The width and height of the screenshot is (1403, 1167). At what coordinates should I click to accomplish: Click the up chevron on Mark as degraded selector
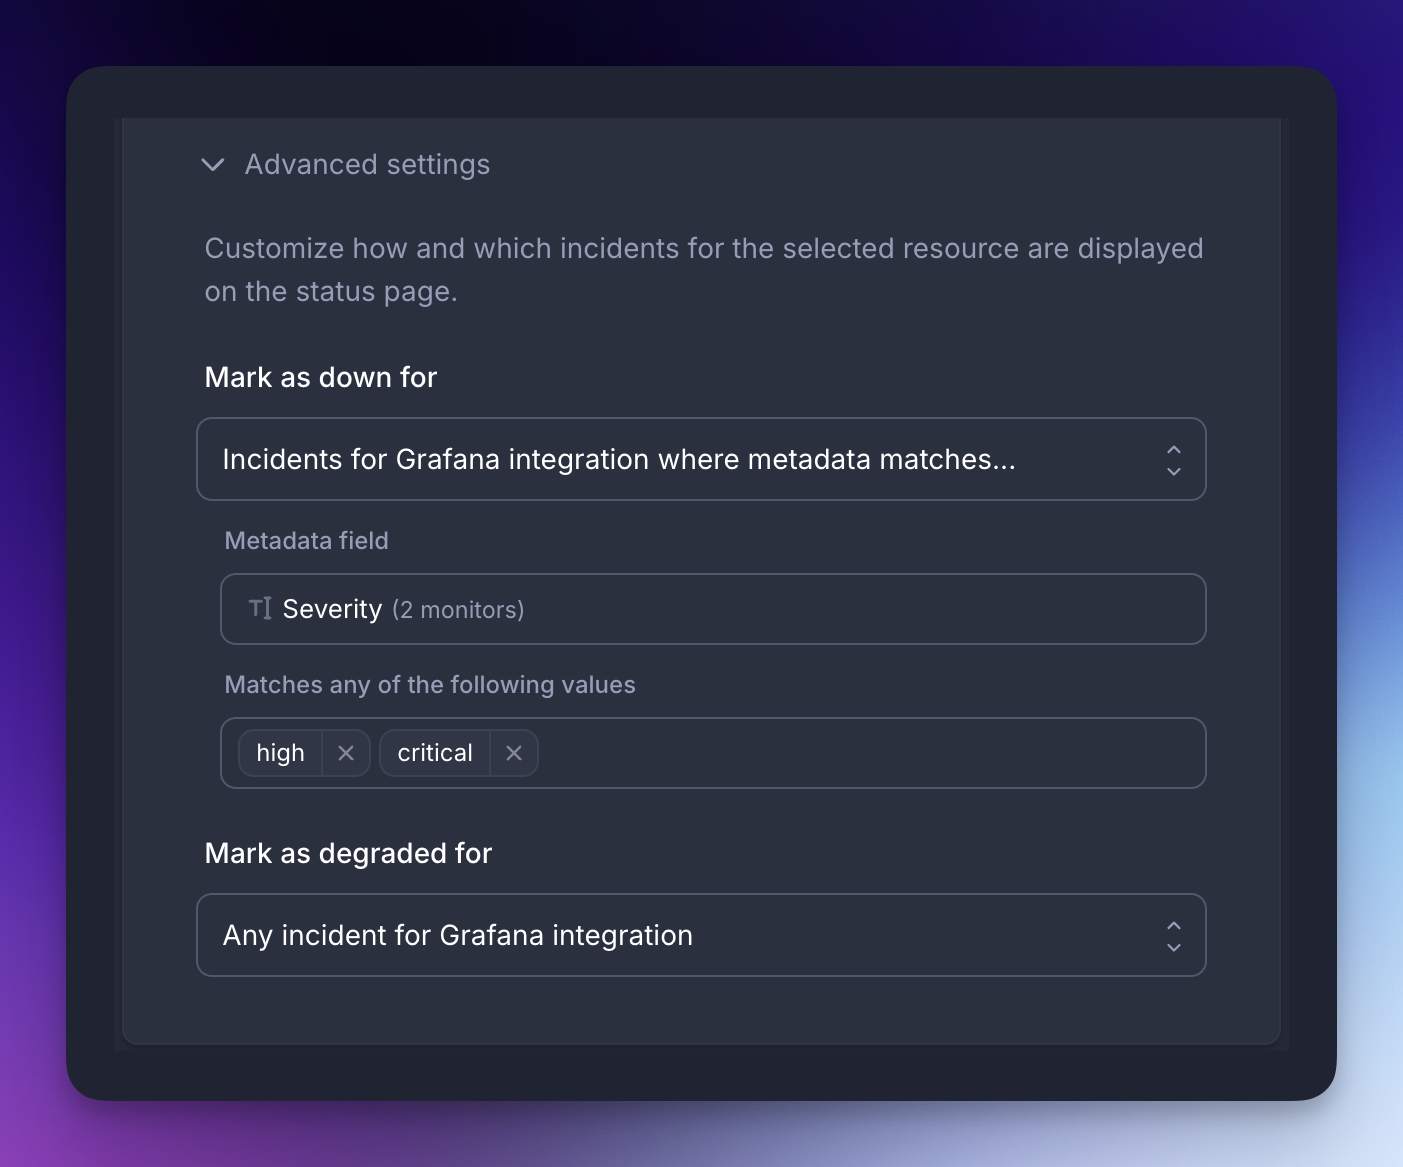coord(1174,926)
